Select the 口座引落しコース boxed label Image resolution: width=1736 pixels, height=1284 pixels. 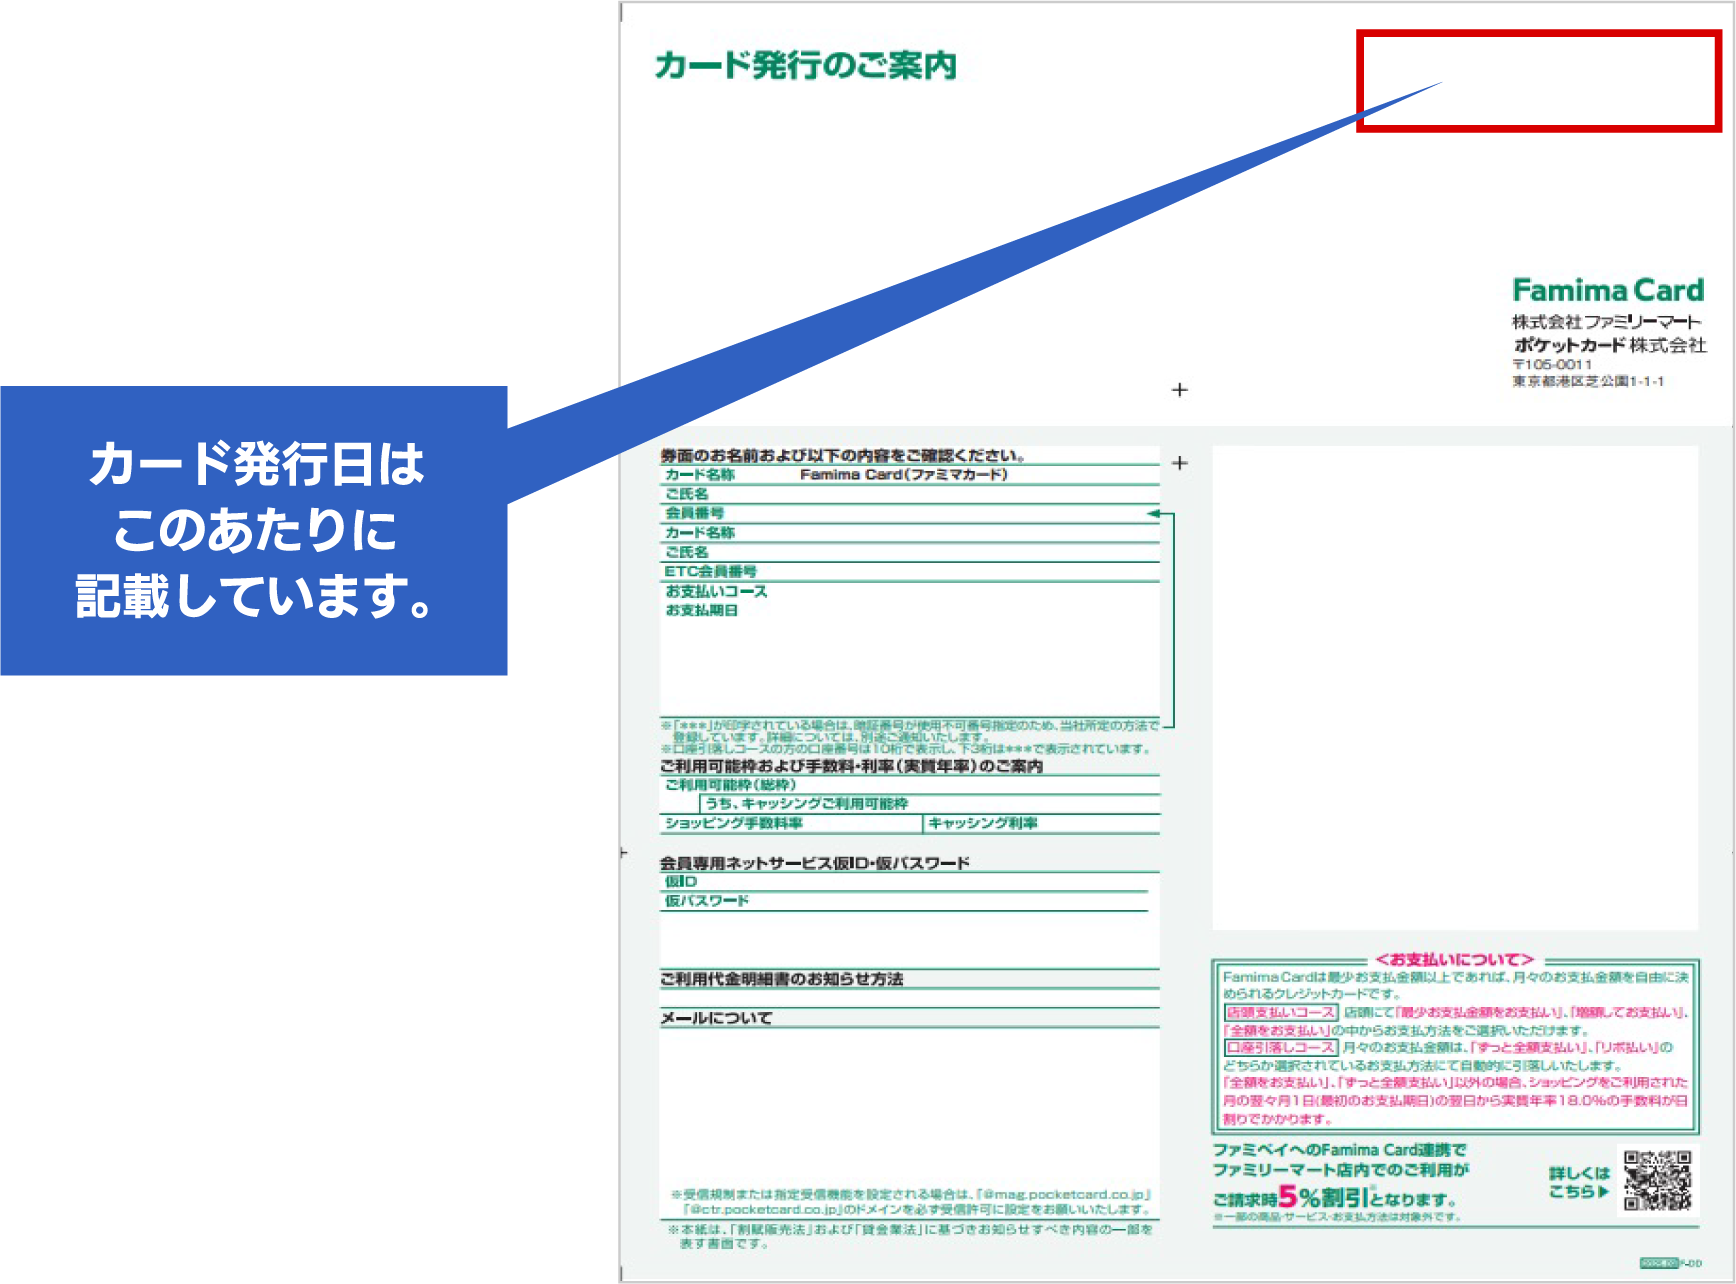click(x=1281, y=1048)
